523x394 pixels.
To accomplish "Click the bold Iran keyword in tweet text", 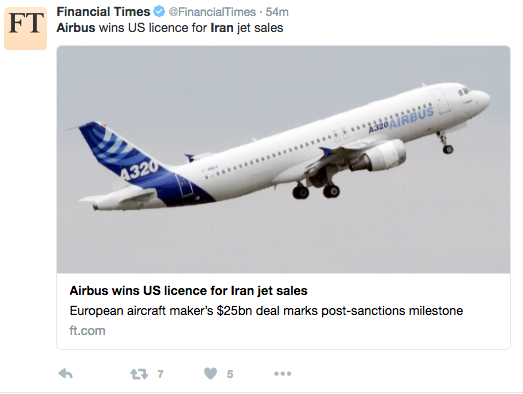I will tap(222, 28).
